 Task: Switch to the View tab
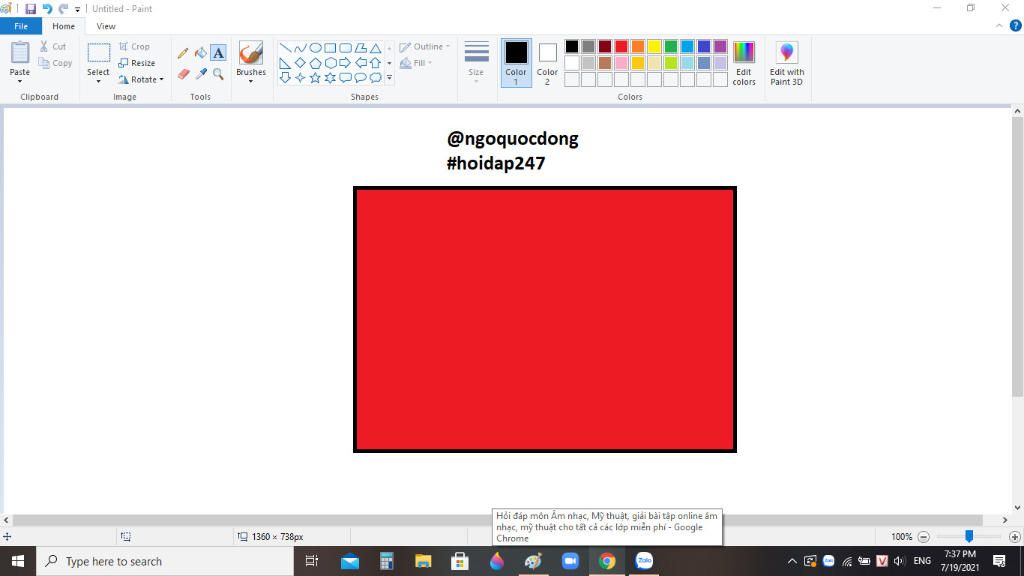click(x=106, y=26)
